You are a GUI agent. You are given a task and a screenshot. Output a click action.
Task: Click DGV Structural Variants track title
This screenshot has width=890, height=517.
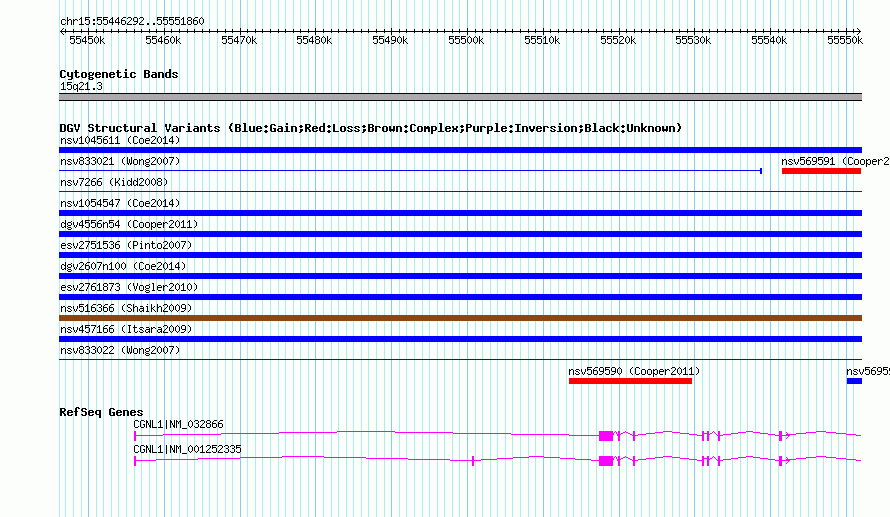370,128
